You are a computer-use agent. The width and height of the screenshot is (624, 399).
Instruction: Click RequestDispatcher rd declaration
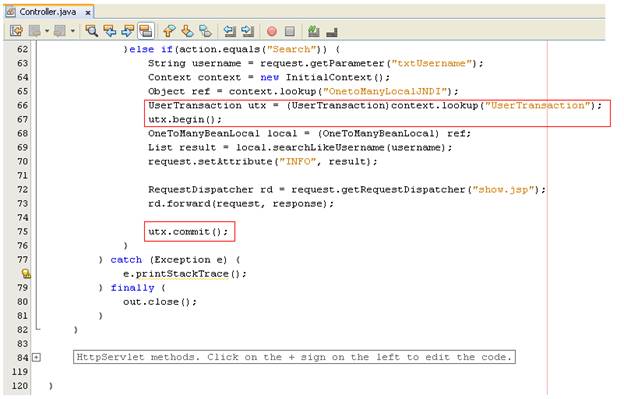(211, 189)
